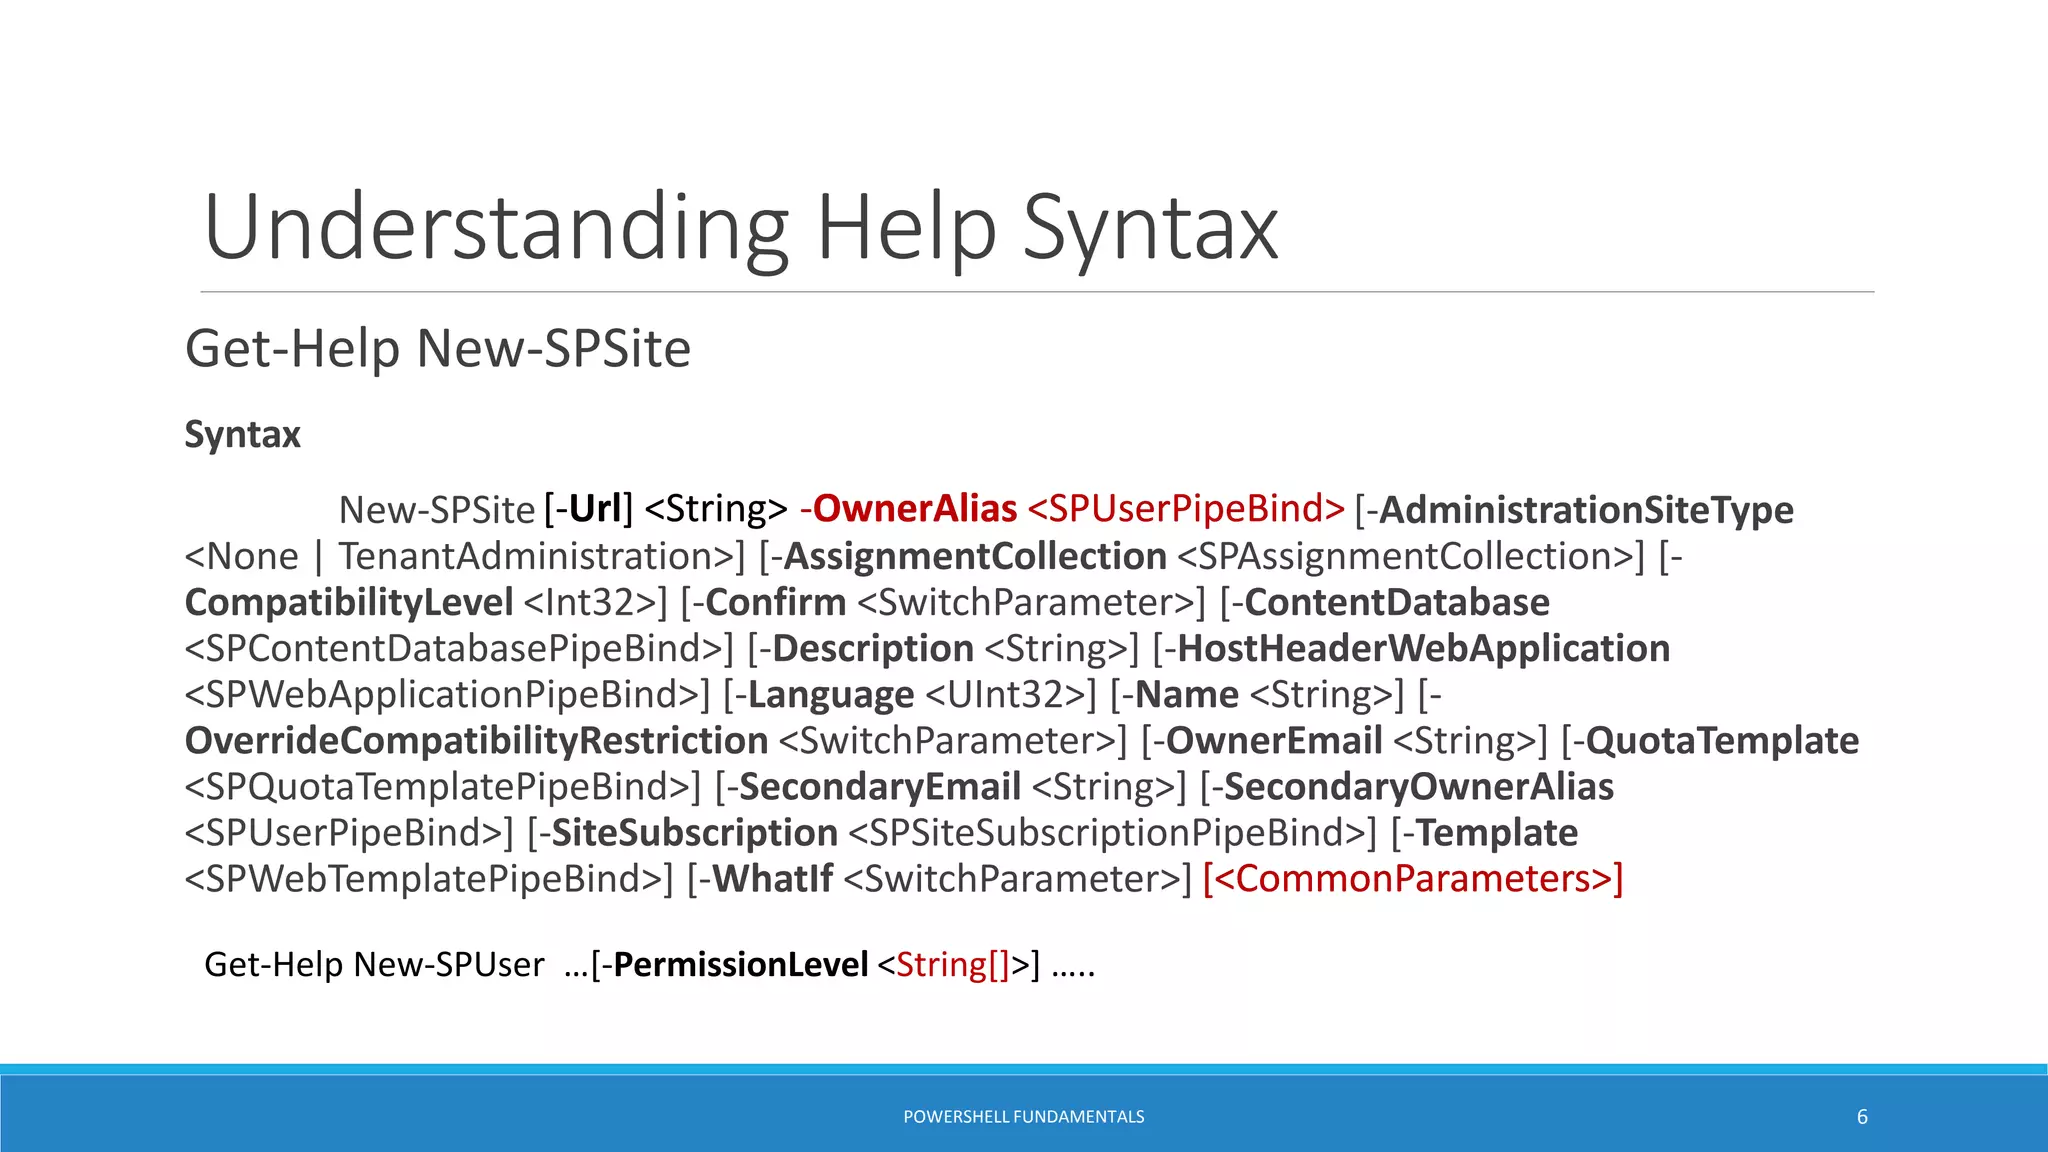This screenshot has height=1152, width=2048.
Task: Click the QuotaTemplate parameter
Action: tap(1722, 741)
